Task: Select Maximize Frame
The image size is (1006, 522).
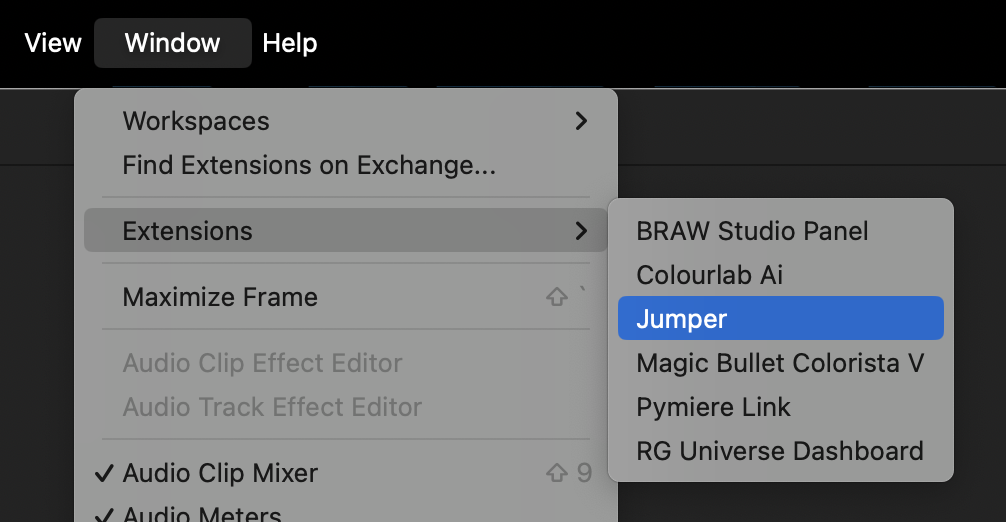Action: click(220, 297)
